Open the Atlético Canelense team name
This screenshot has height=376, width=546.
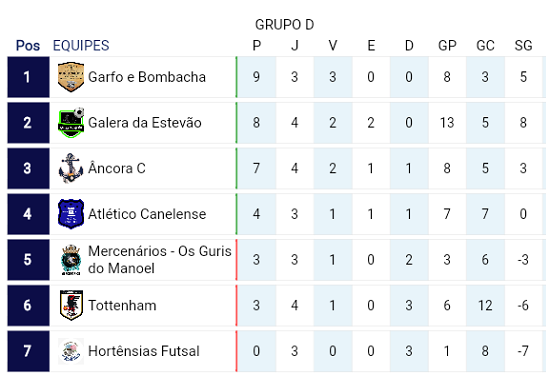point(147,214)
